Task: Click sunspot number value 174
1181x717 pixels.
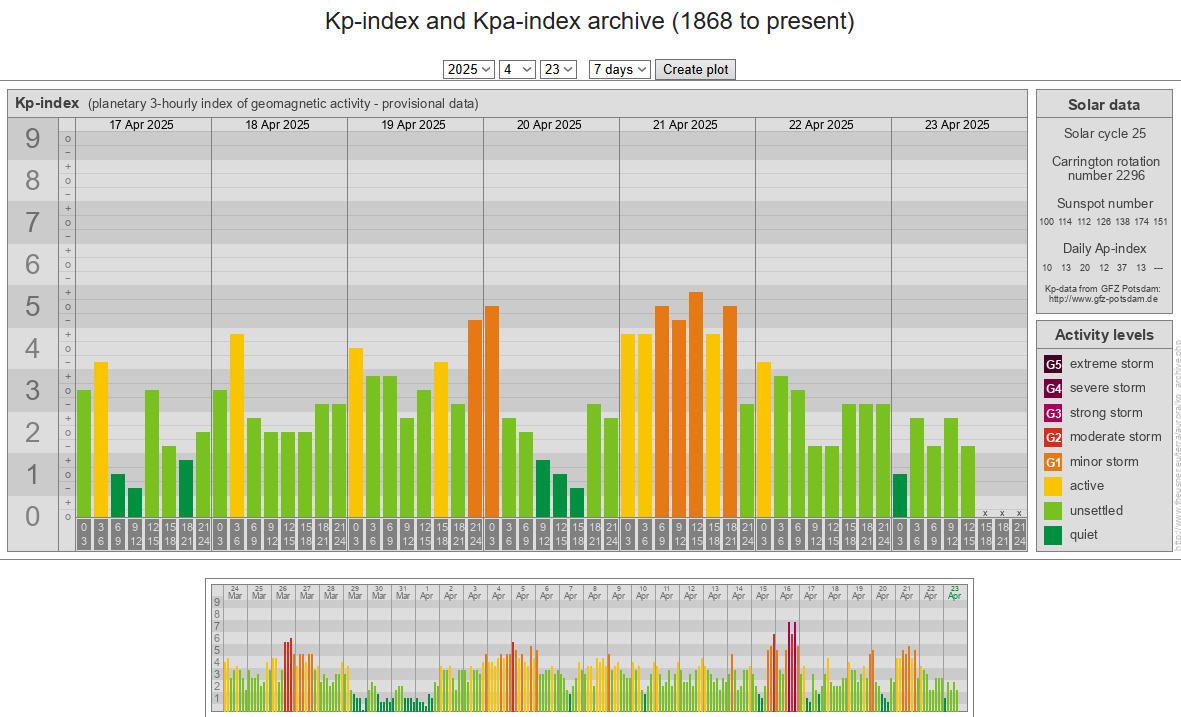Action: tap(1142, 221)
